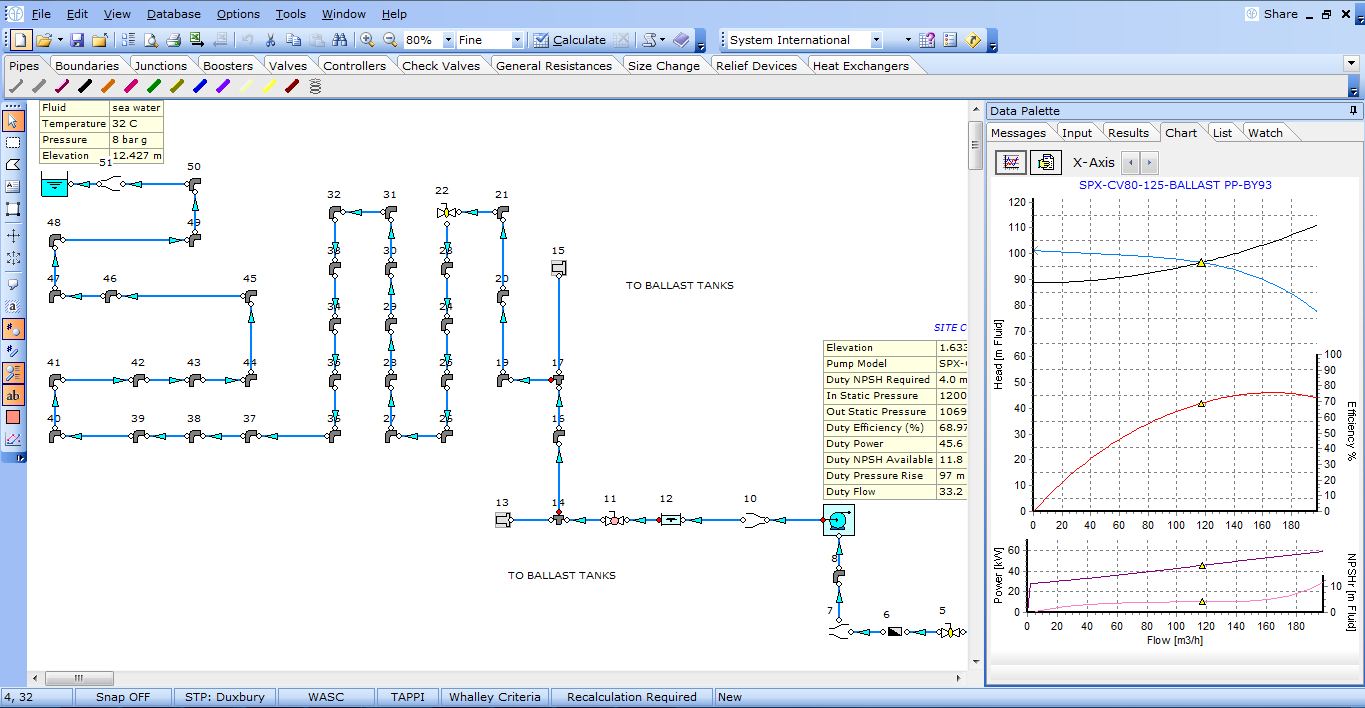The image size is (1365, 708).
Task: Switch to the Results tab in Data Palette
Action: (1128, 133)
